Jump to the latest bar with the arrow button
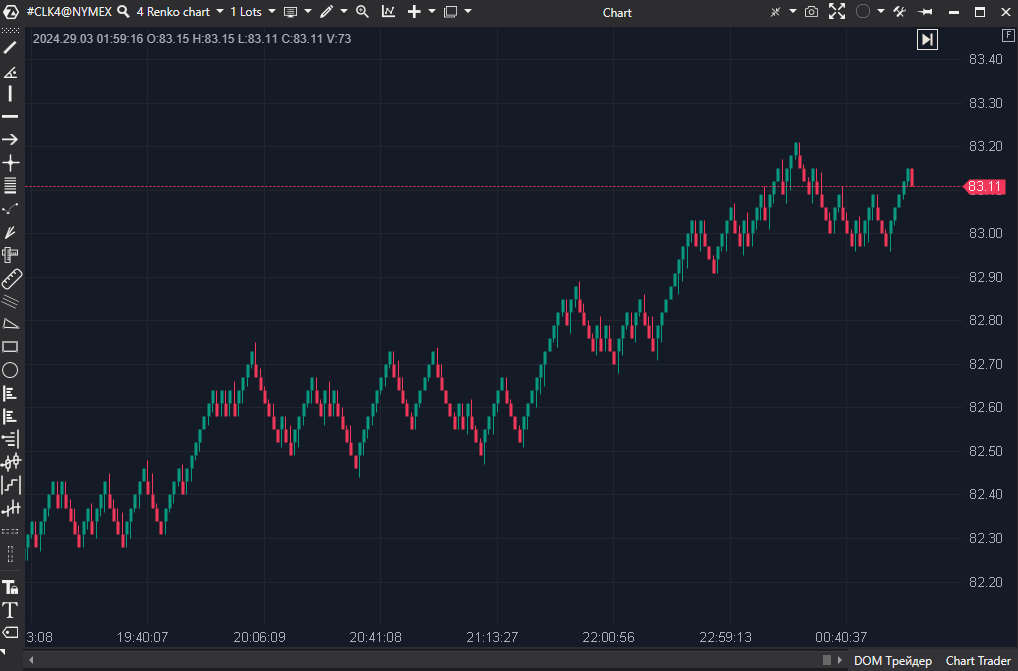The image size is (1018, 671). coord(927,39)
